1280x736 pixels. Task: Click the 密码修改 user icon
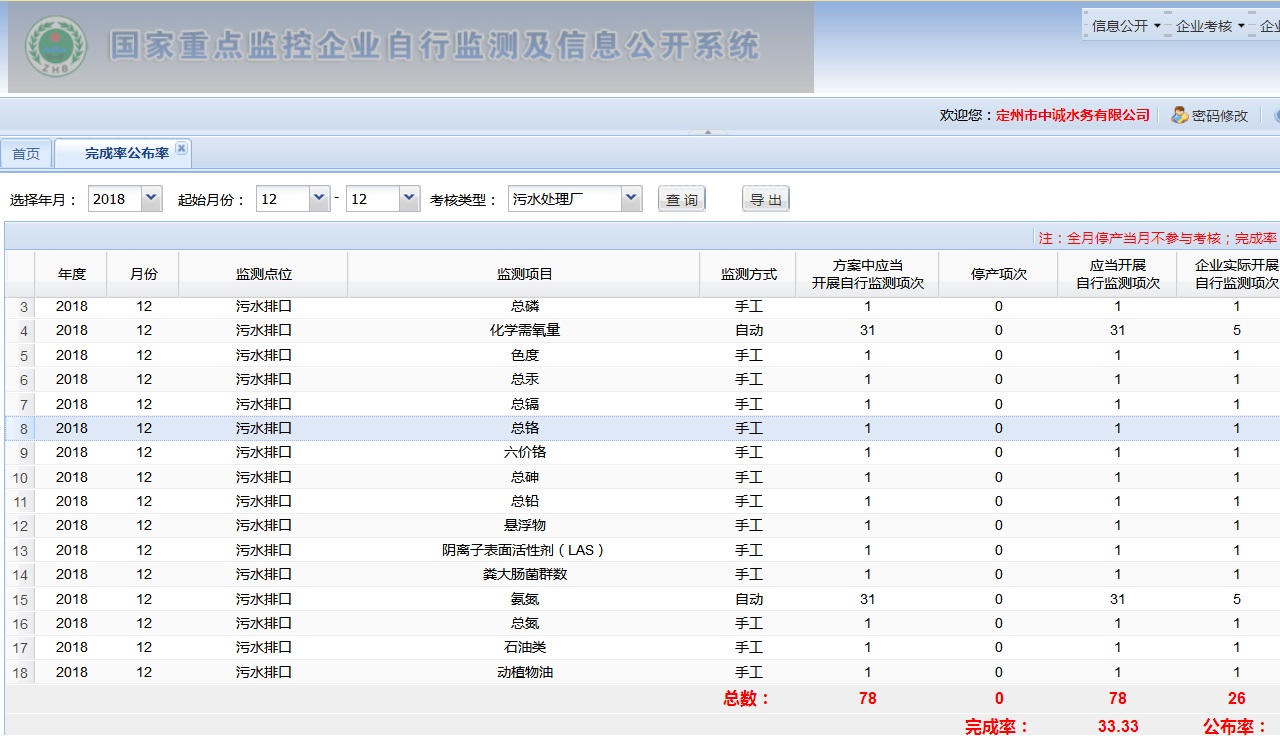(1180, 115)
